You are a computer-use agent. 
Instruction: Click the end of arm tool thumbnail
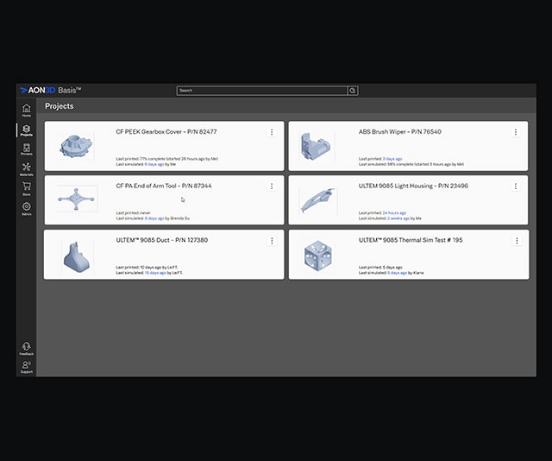(x=77, y=199)
